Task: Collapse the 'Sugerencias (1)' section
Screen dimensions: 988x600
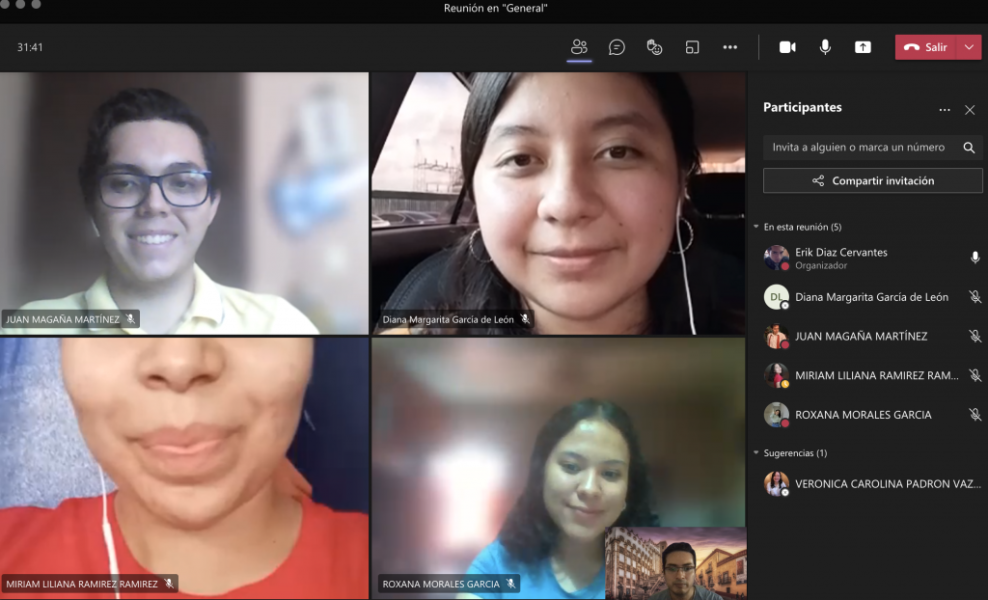Action: [757, 453]
